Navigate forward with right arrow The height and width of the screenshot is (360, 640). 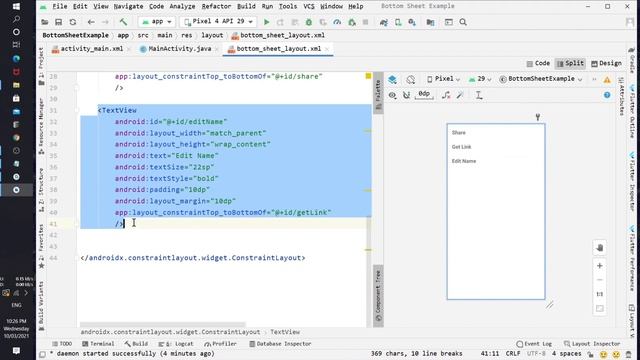click(x=105, y=22)
